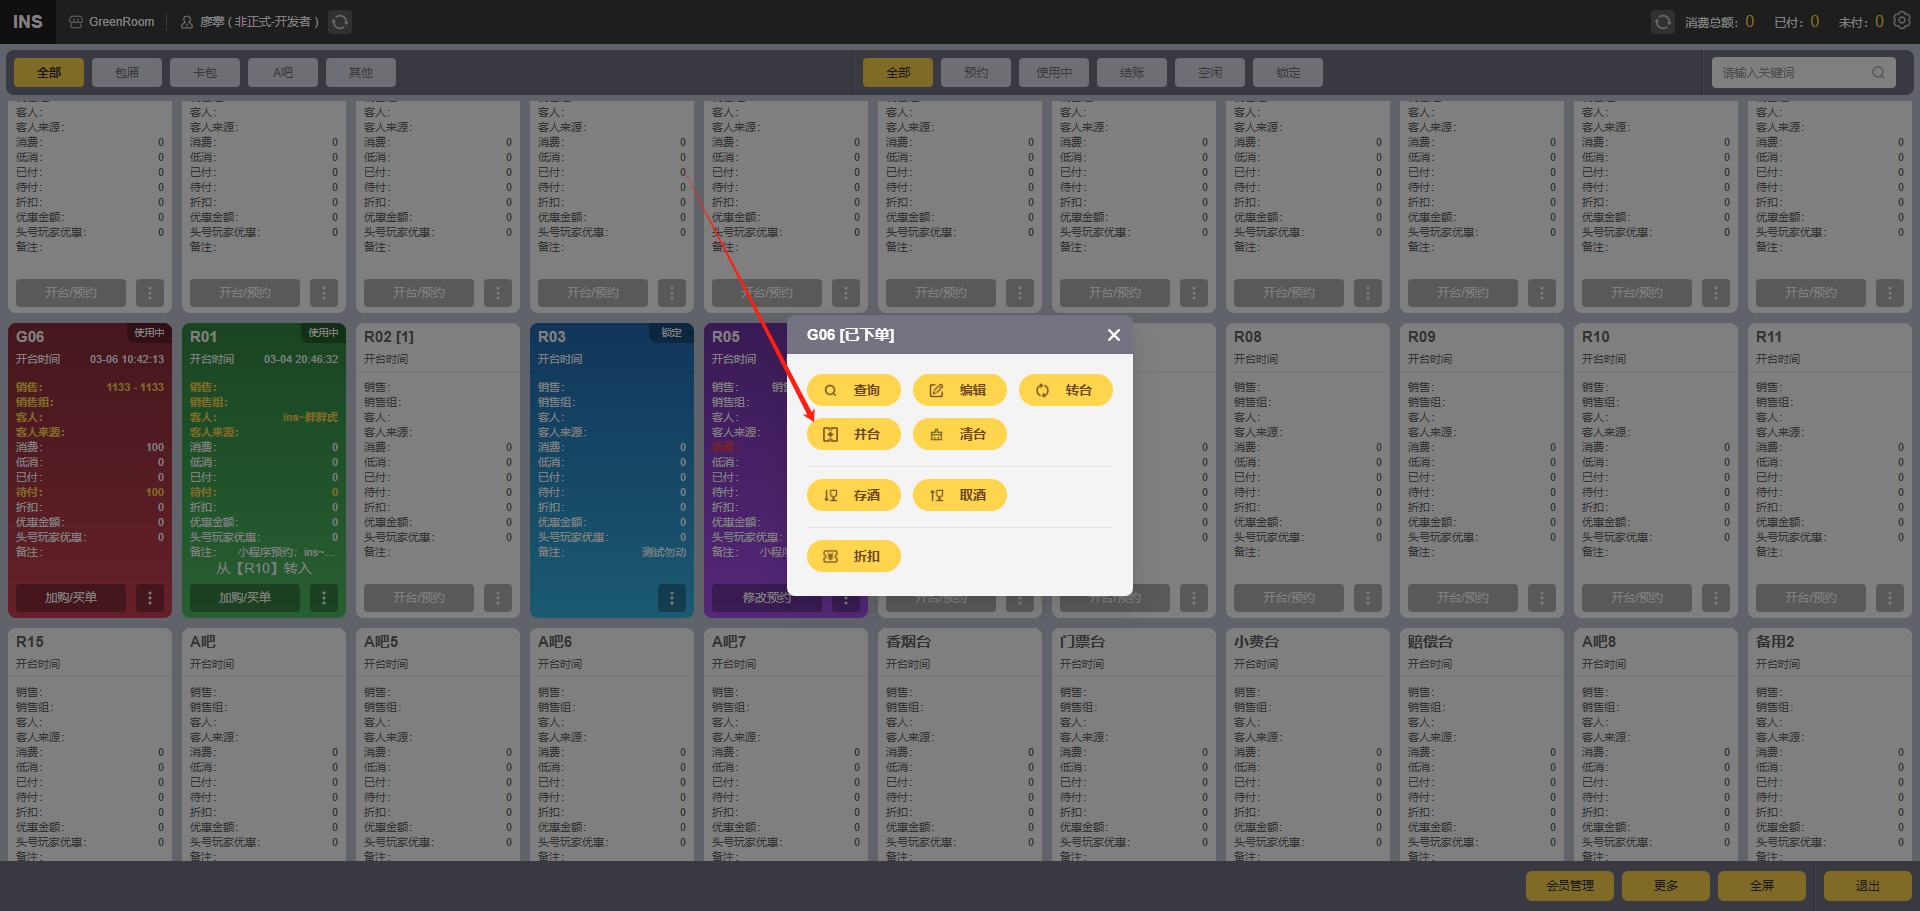Open three-dot menu on G06 card

click(x=150, y=598)
